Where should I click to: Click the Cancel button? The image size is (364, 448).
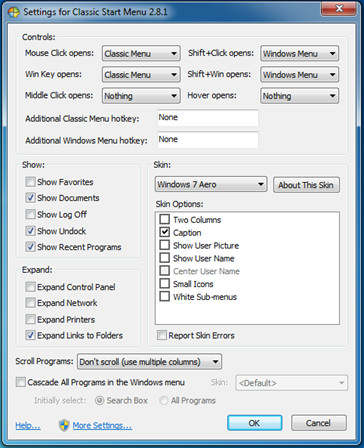coord(319,423)
